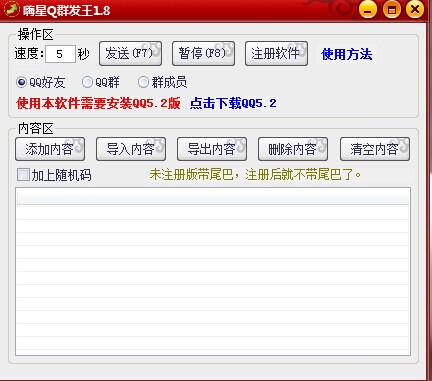Close the 嗨星Q群发王 window

point(415,9)
